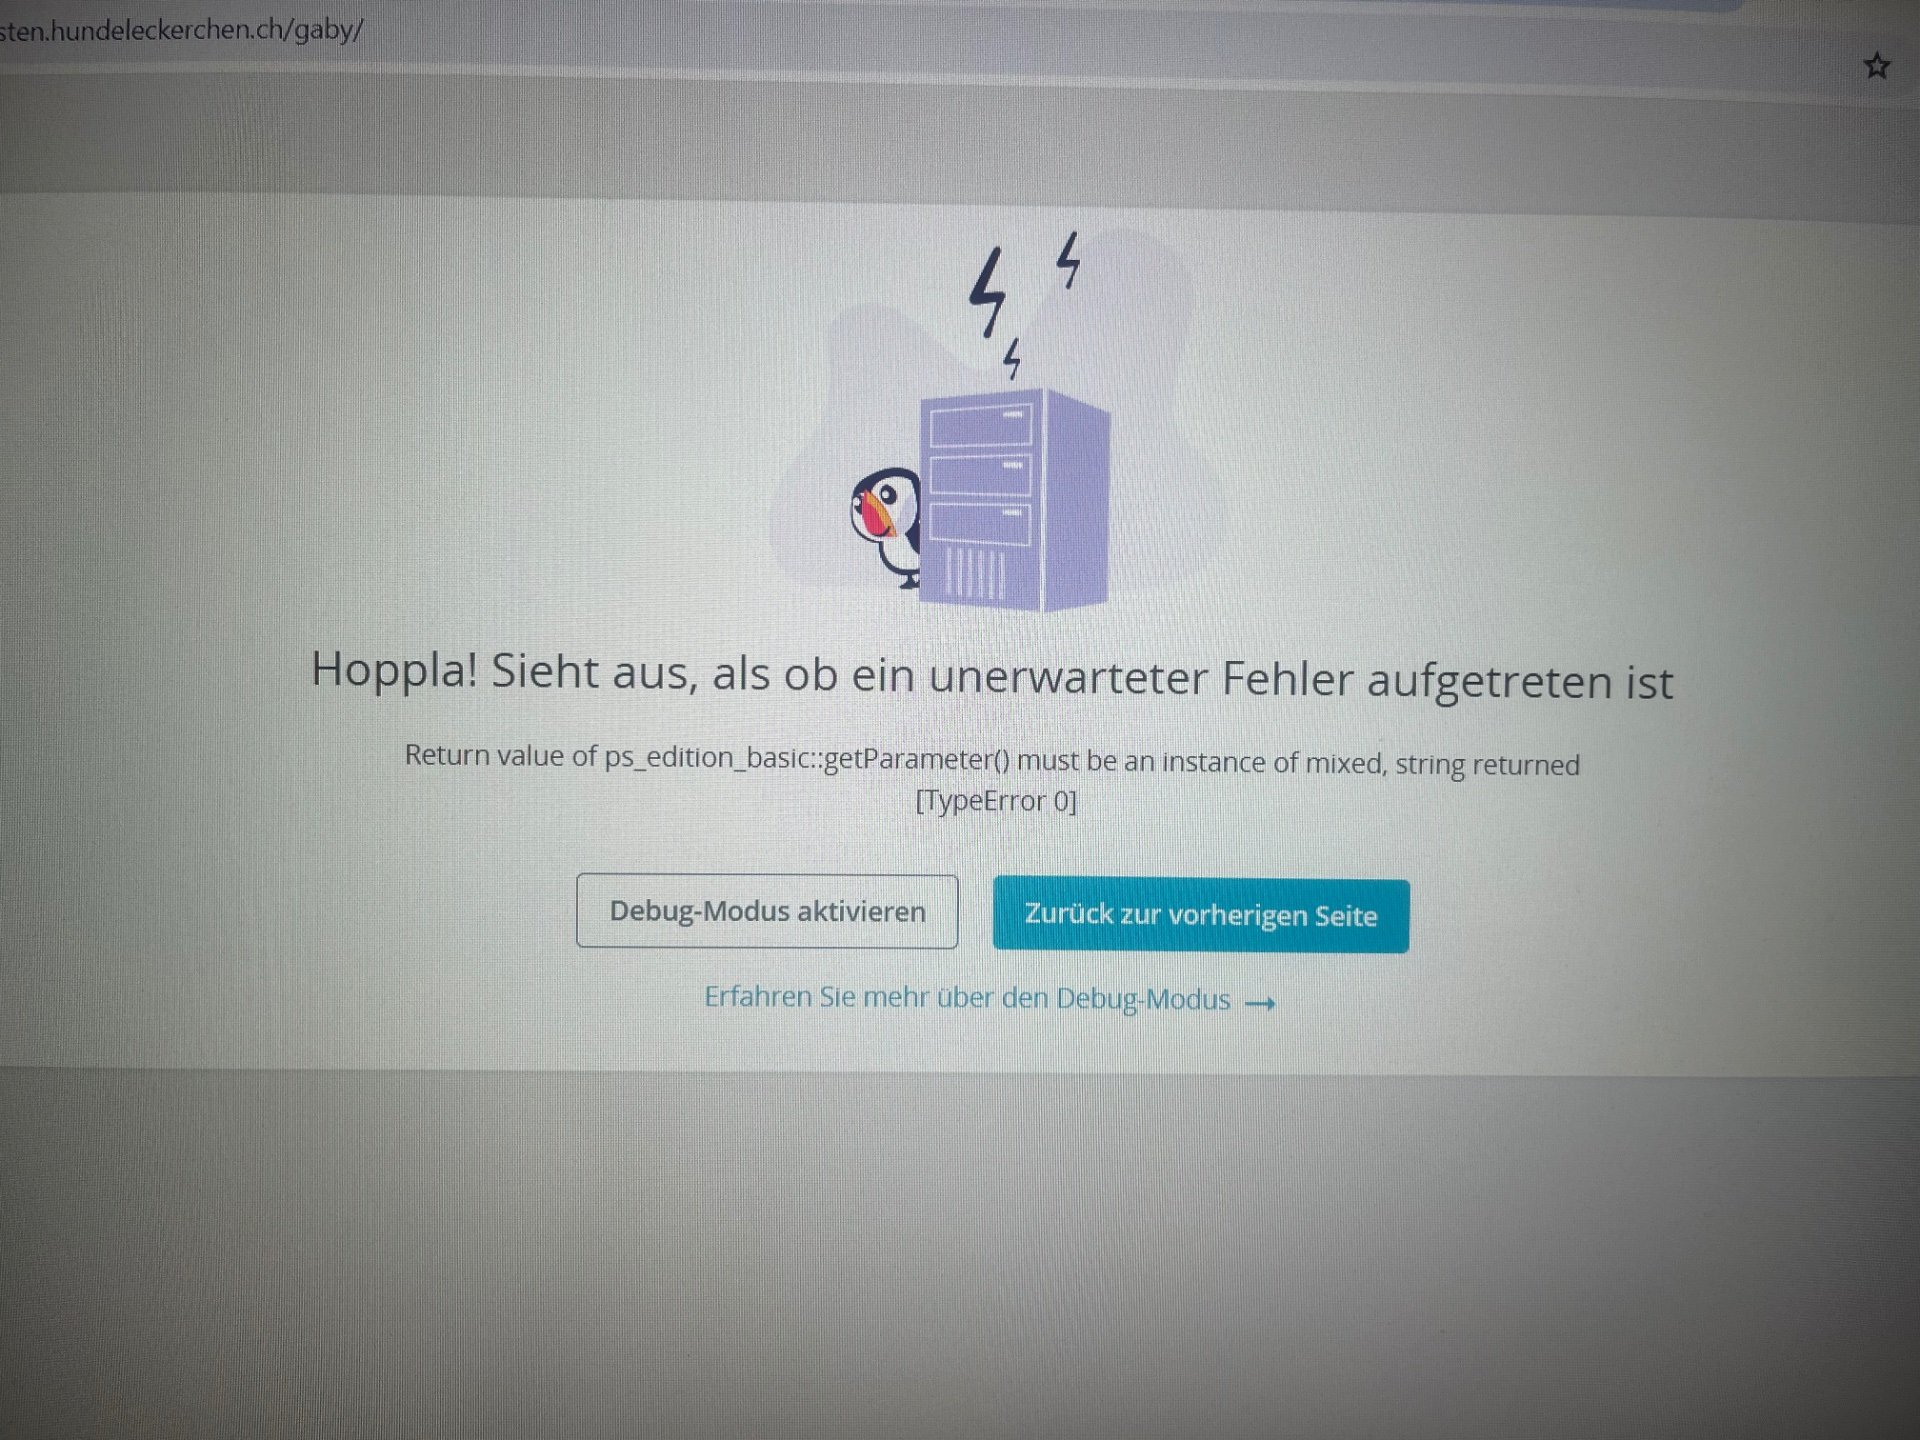Click the puffin mascot beside the server

[886, 527]
